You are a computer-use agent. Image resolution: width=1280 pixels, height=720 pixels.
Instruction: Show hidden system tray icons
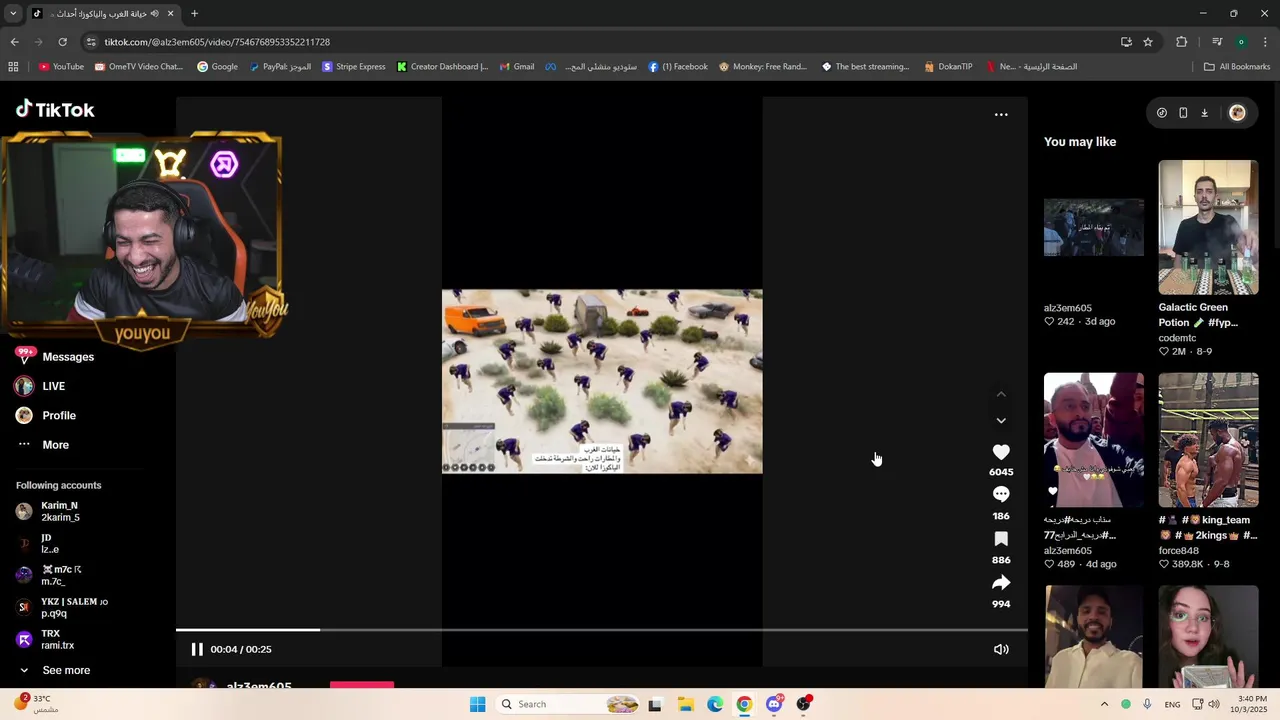pyautogui.click(x=1104, y=704)
